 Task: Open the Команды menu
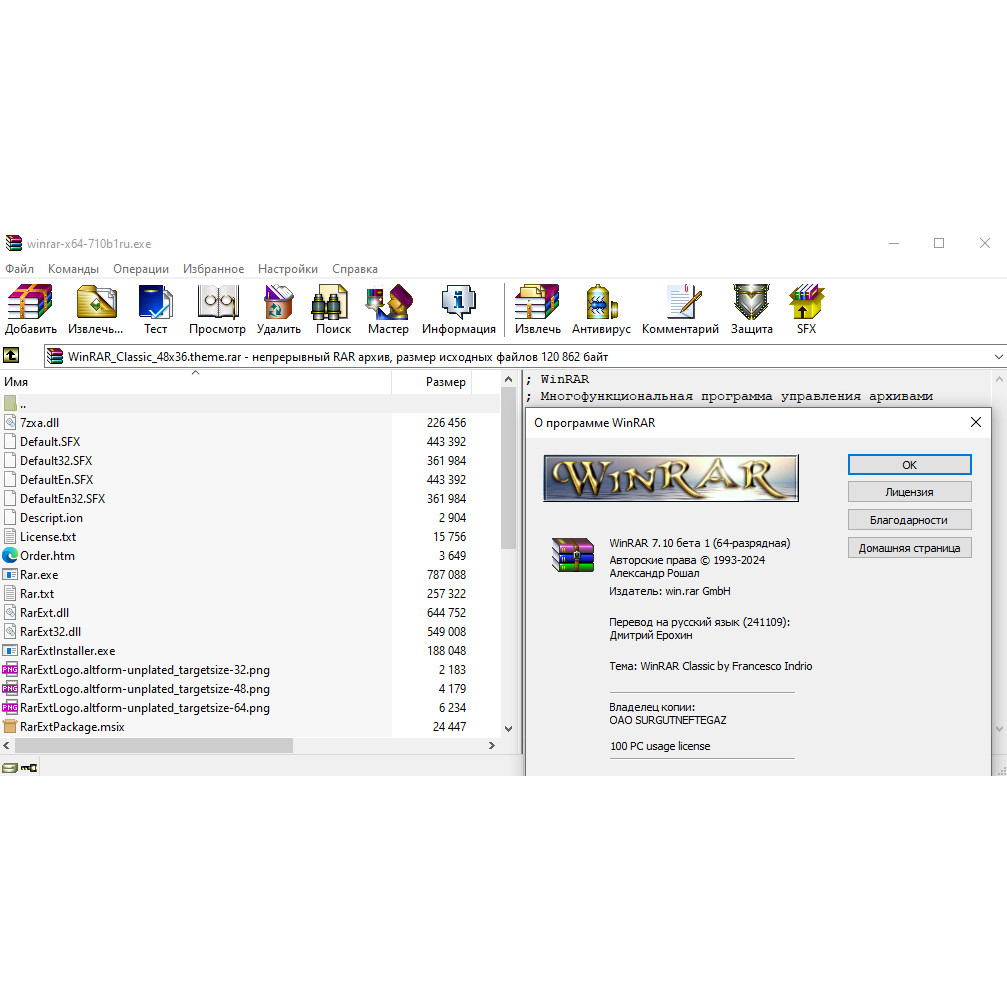(73, 269)
